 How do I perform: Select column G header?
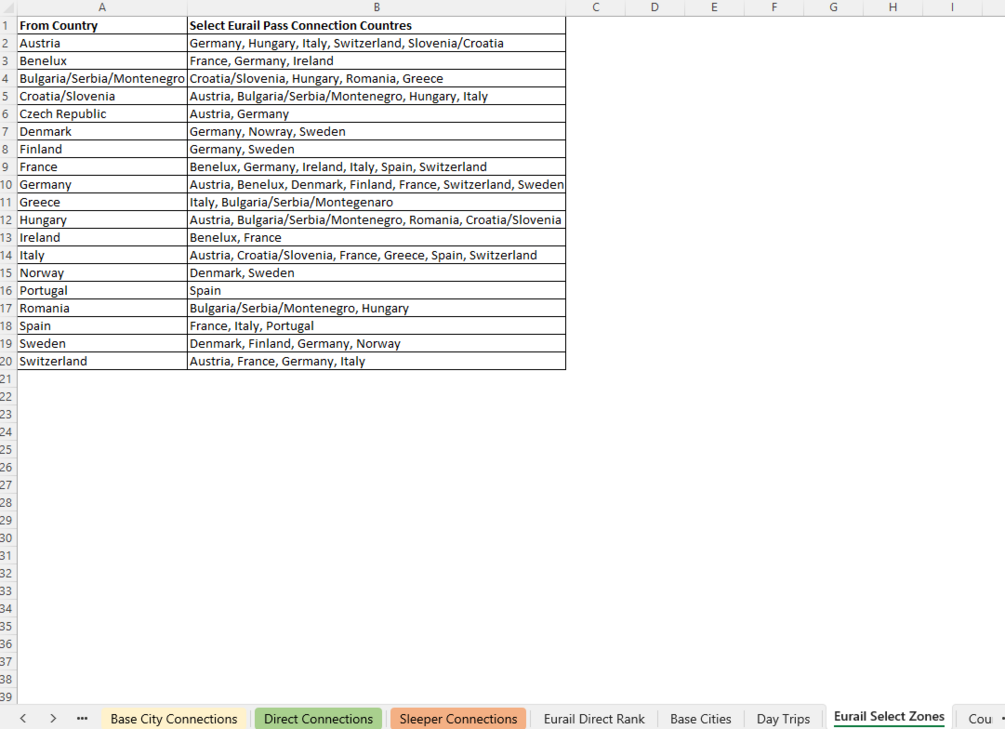[x=833, y=8]
